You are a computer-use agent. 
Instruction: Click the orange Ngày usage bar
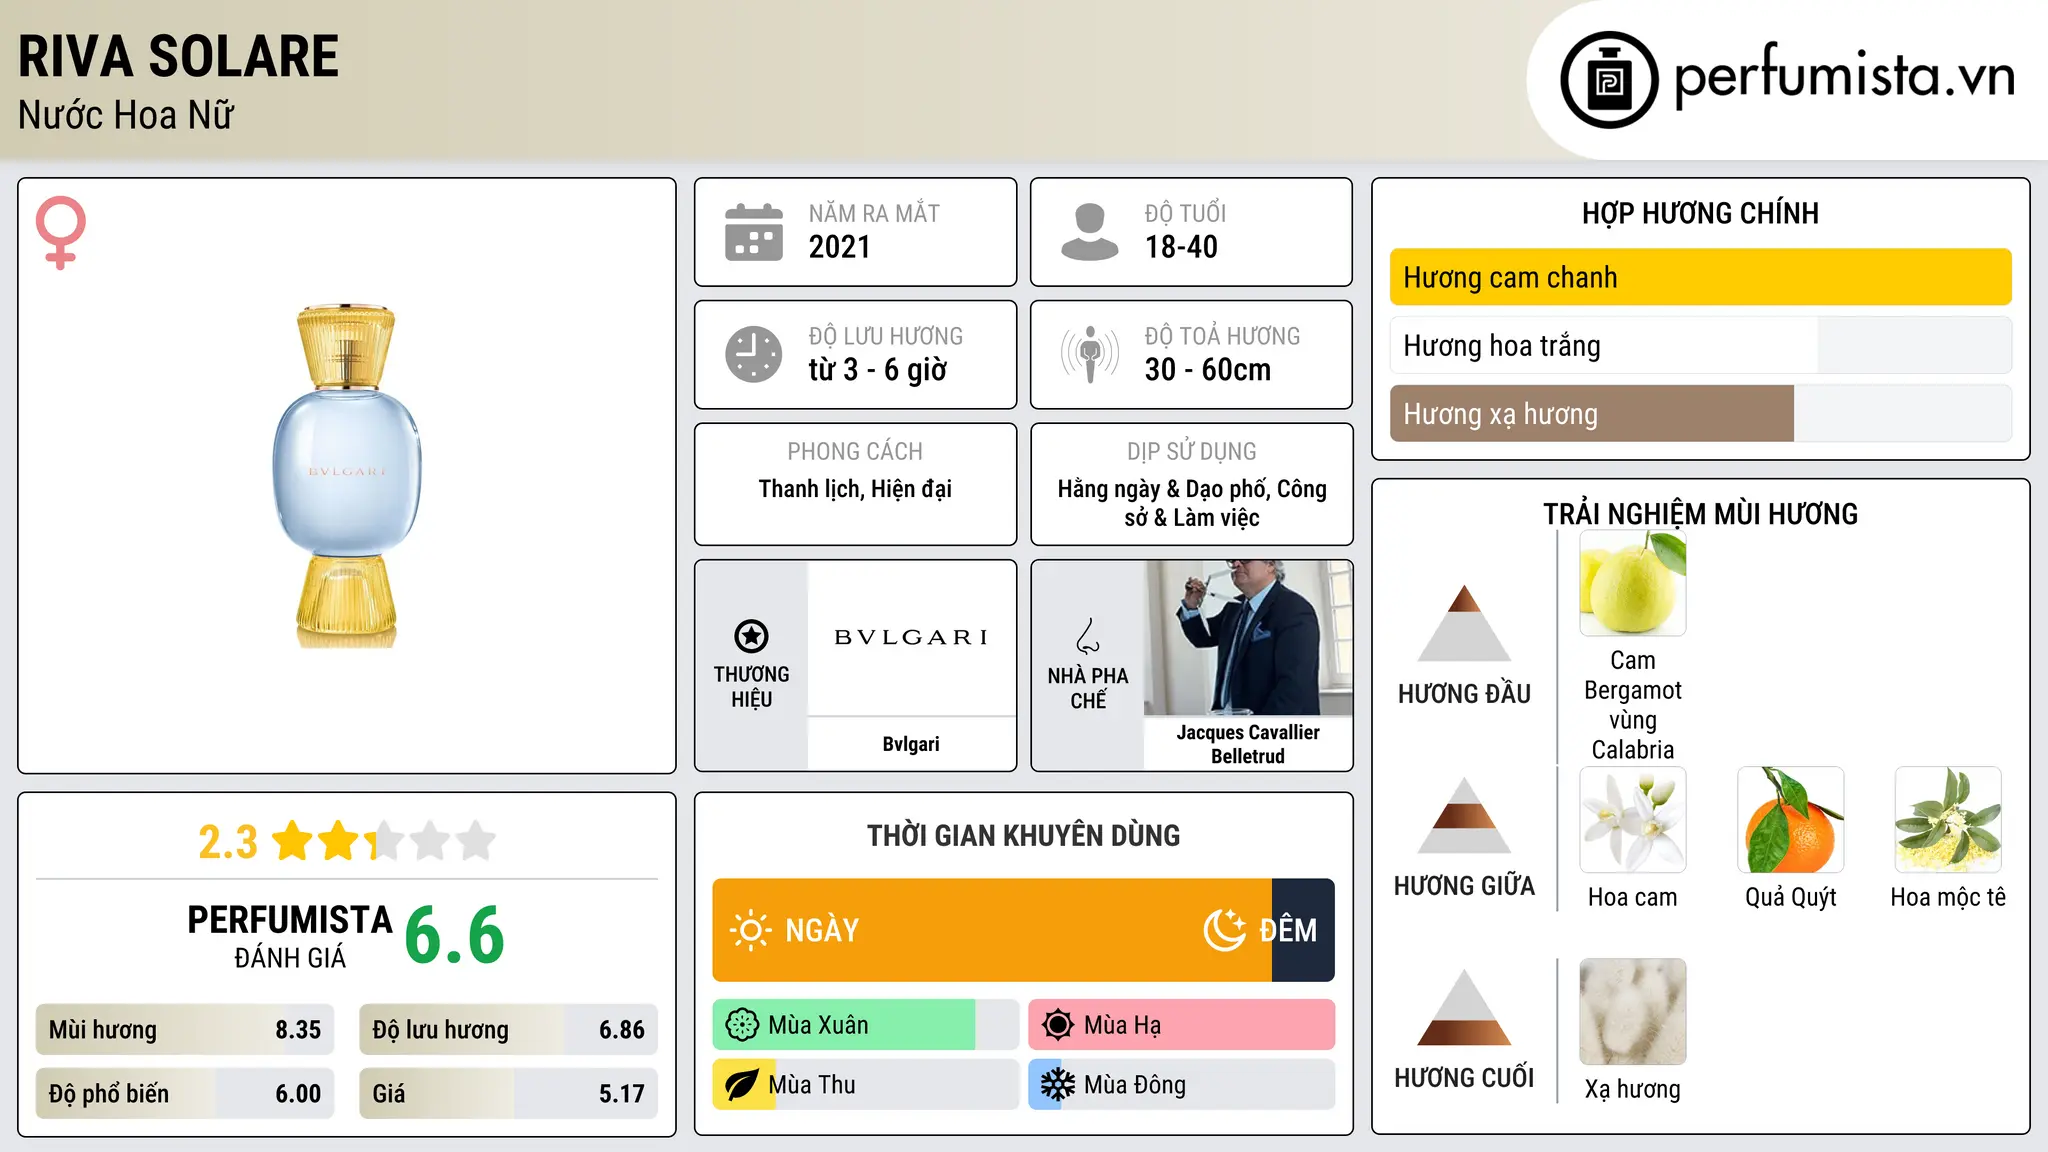(x=992, y=930)
